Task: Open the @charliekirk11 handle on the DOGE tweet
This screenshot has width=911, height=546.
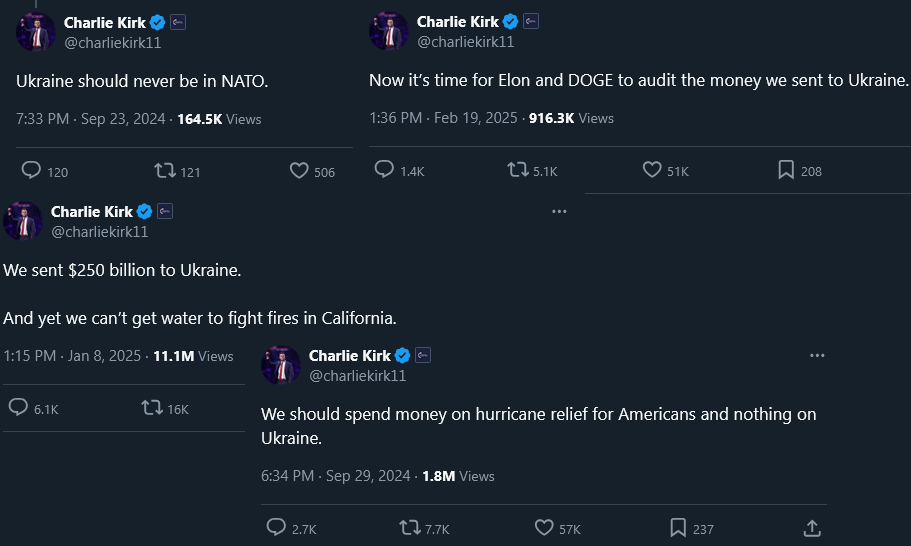Action: 465,42
